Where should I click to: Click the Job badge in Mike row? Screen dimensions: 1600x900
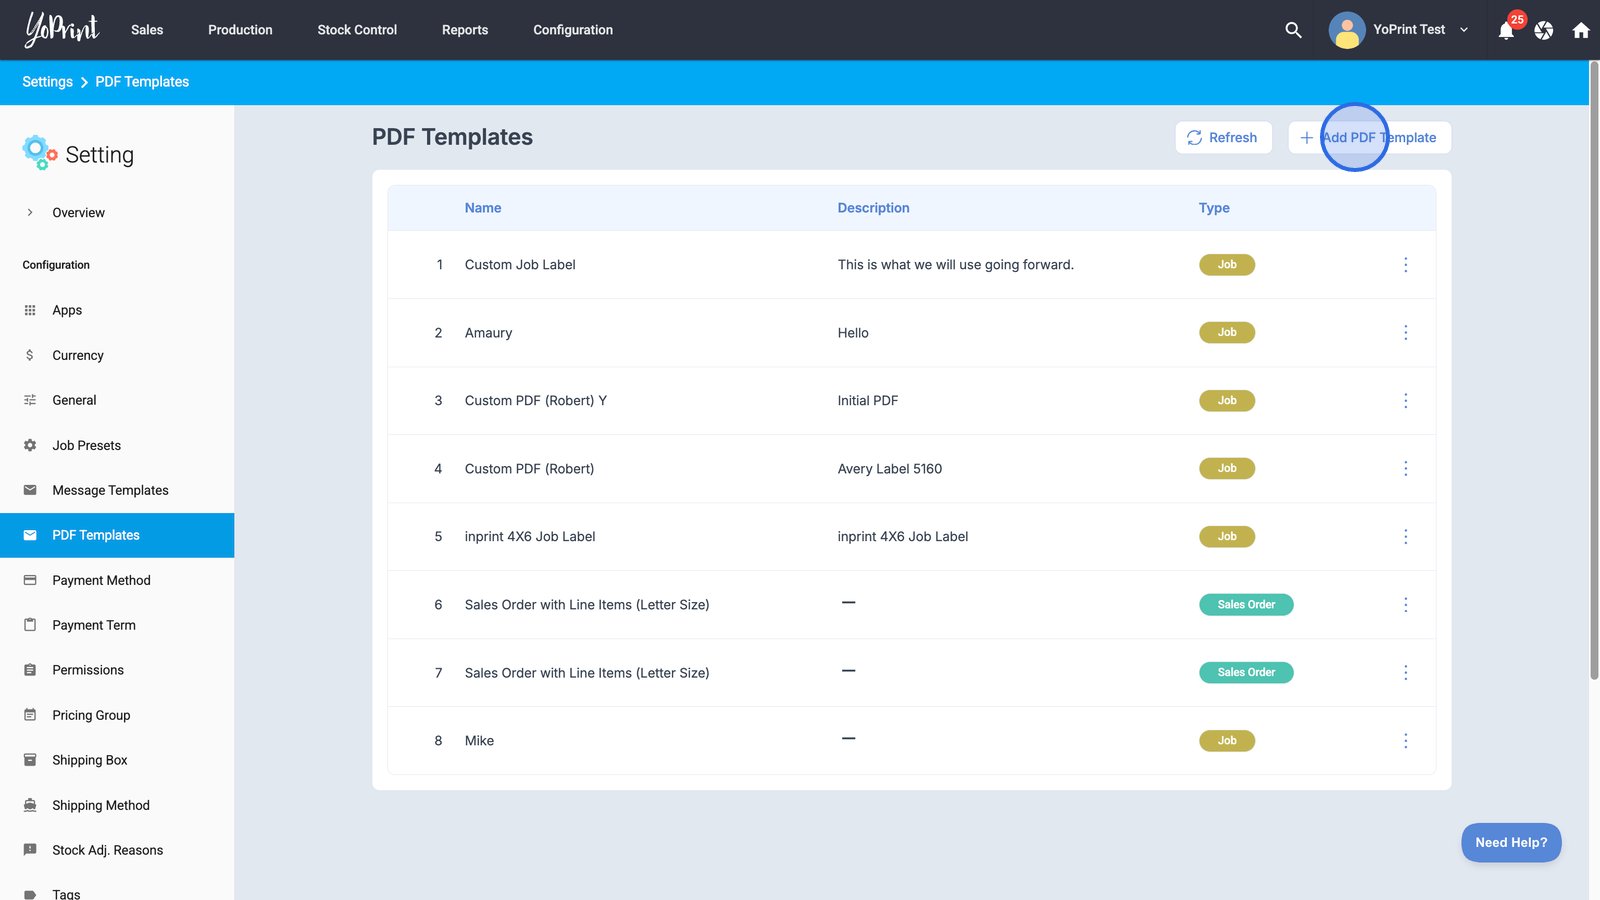1227,741
